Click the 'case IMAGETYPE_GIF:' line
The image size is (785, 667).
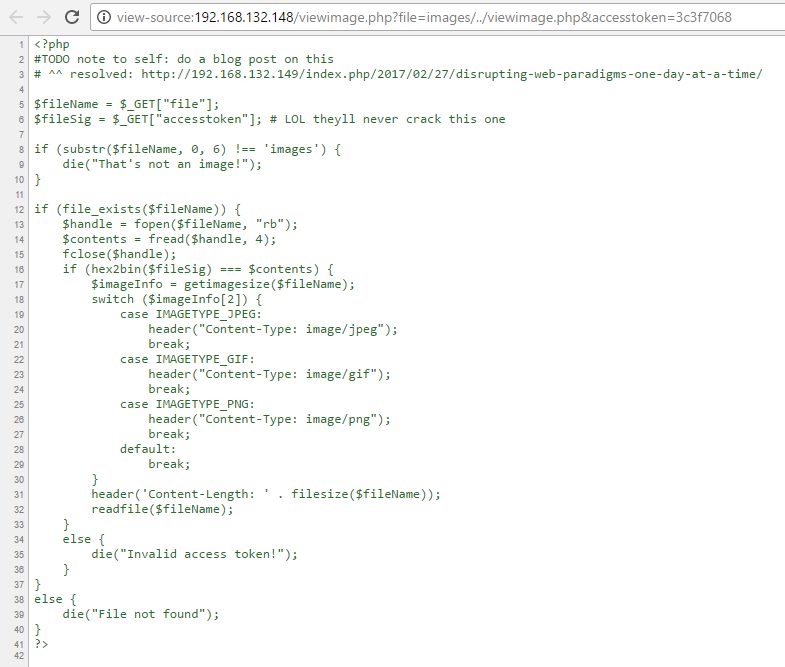[x=187, y=360]
